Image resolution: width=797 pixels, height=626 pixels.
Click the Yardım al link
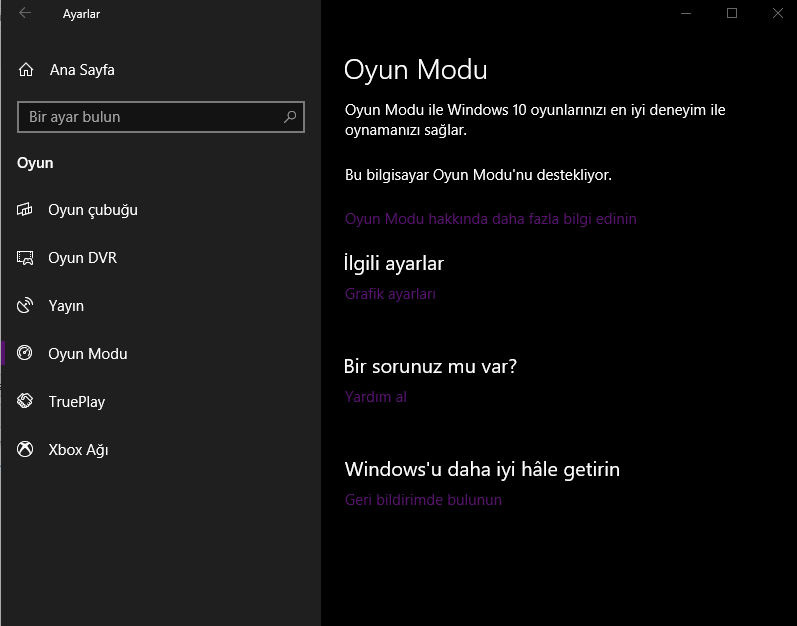click(375, 397)
